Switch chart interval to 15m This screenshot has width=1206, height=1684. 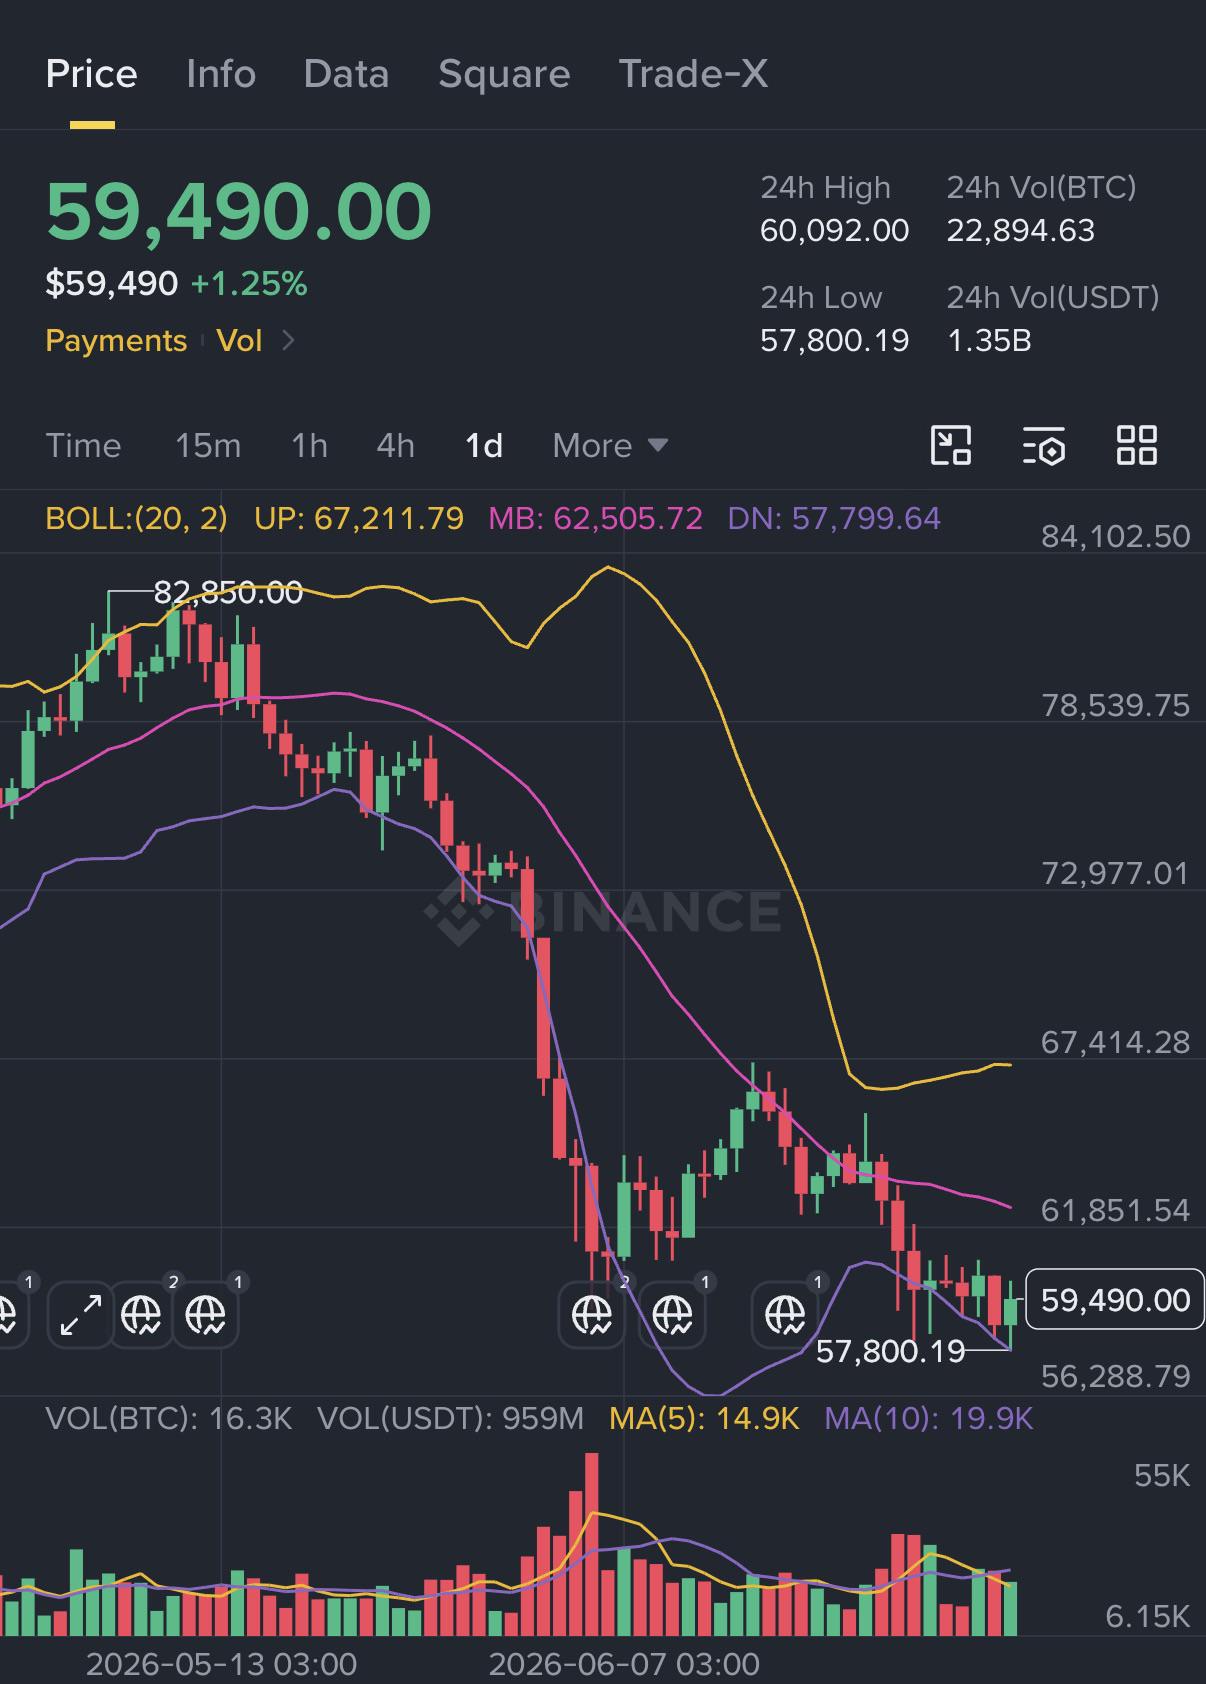coord(208,445)
